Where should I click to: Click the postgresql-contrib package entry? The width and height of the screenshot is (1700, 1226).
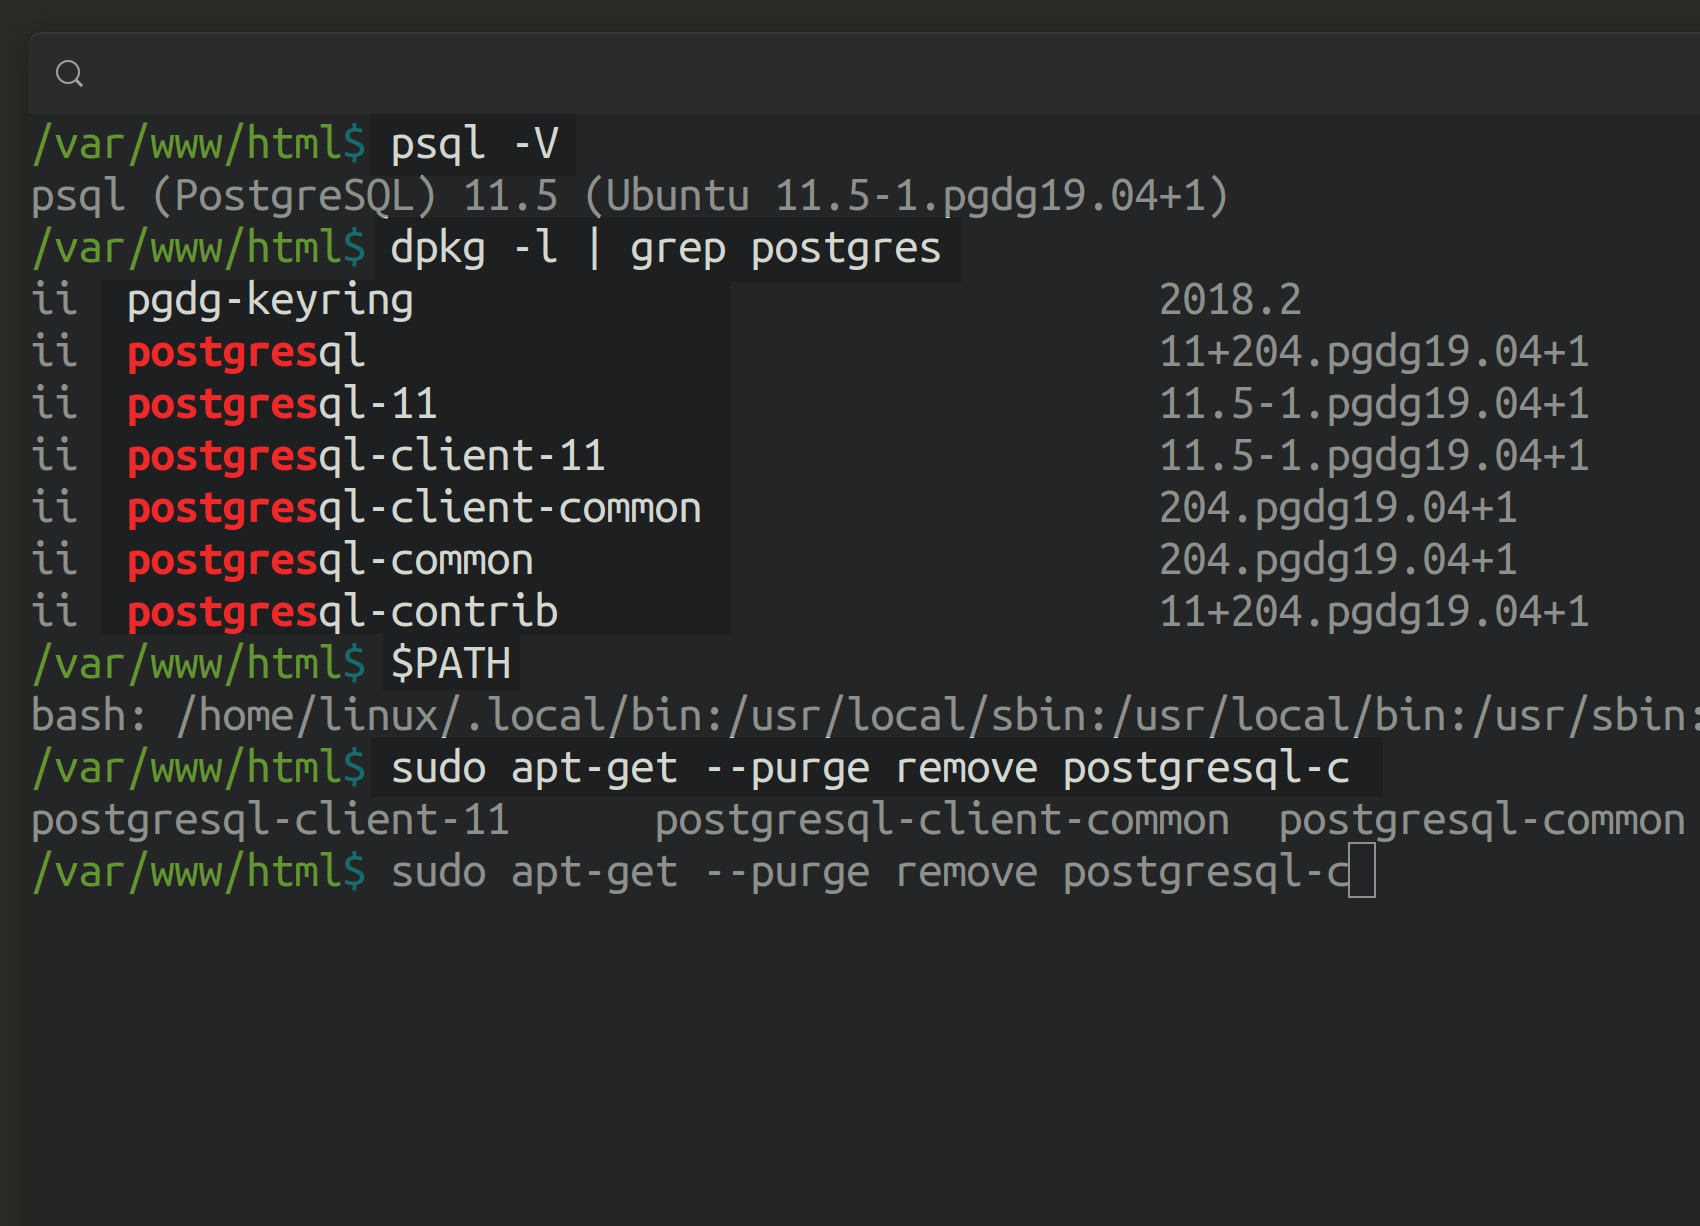click(342, 612)
